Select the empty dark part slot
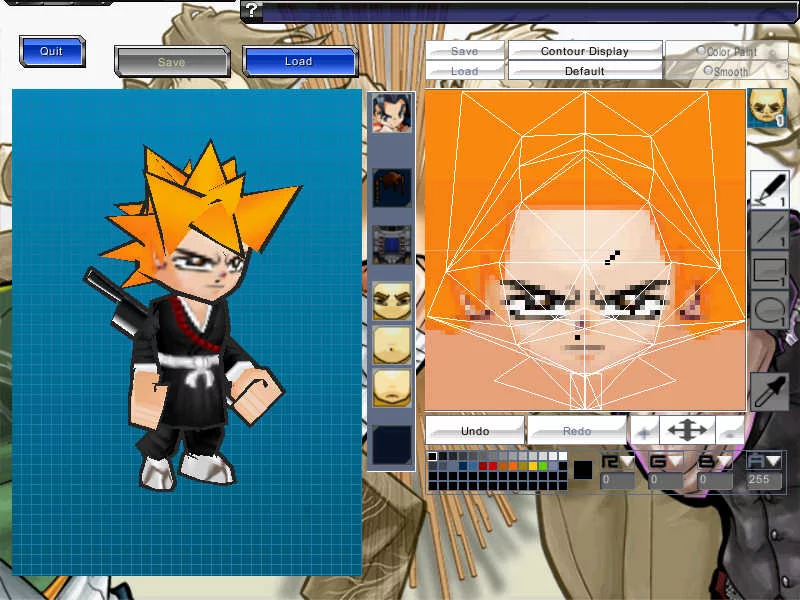Image resolution: width=800 pixels, height=600 pixels. coord(391,444)
